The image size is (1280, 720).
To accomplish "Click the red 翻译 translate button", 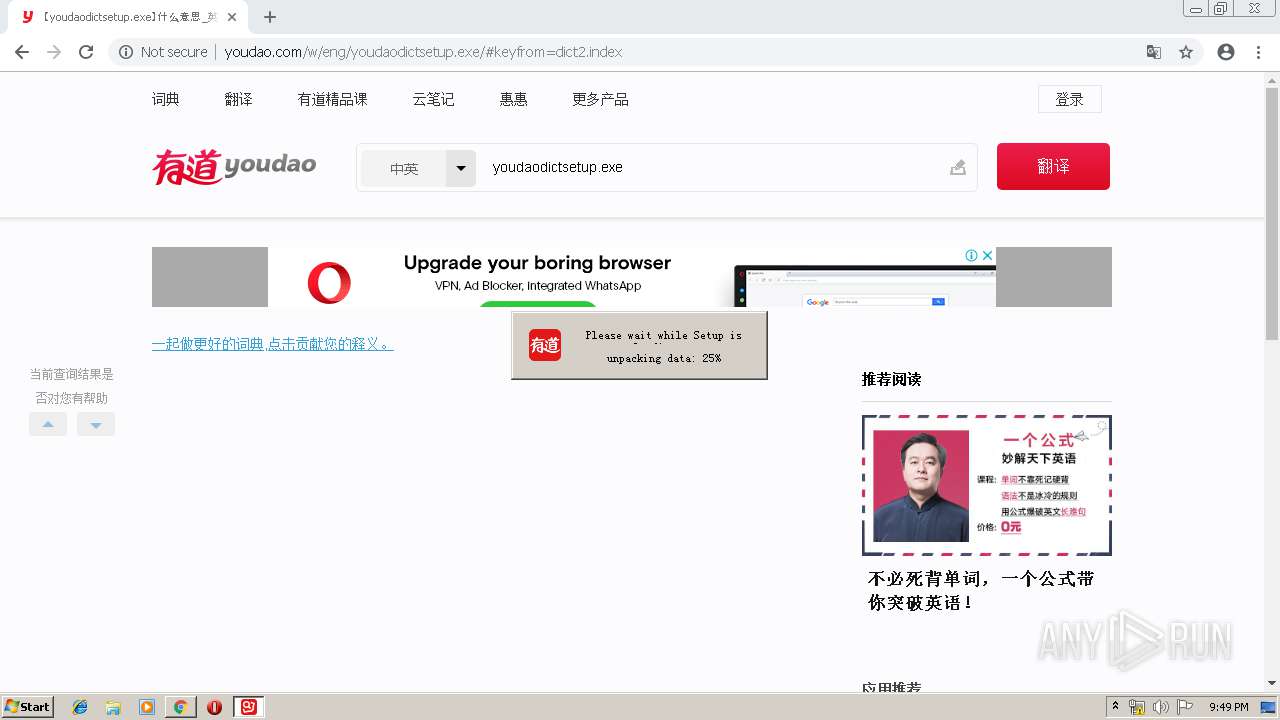I will (x=1053, y=166).
